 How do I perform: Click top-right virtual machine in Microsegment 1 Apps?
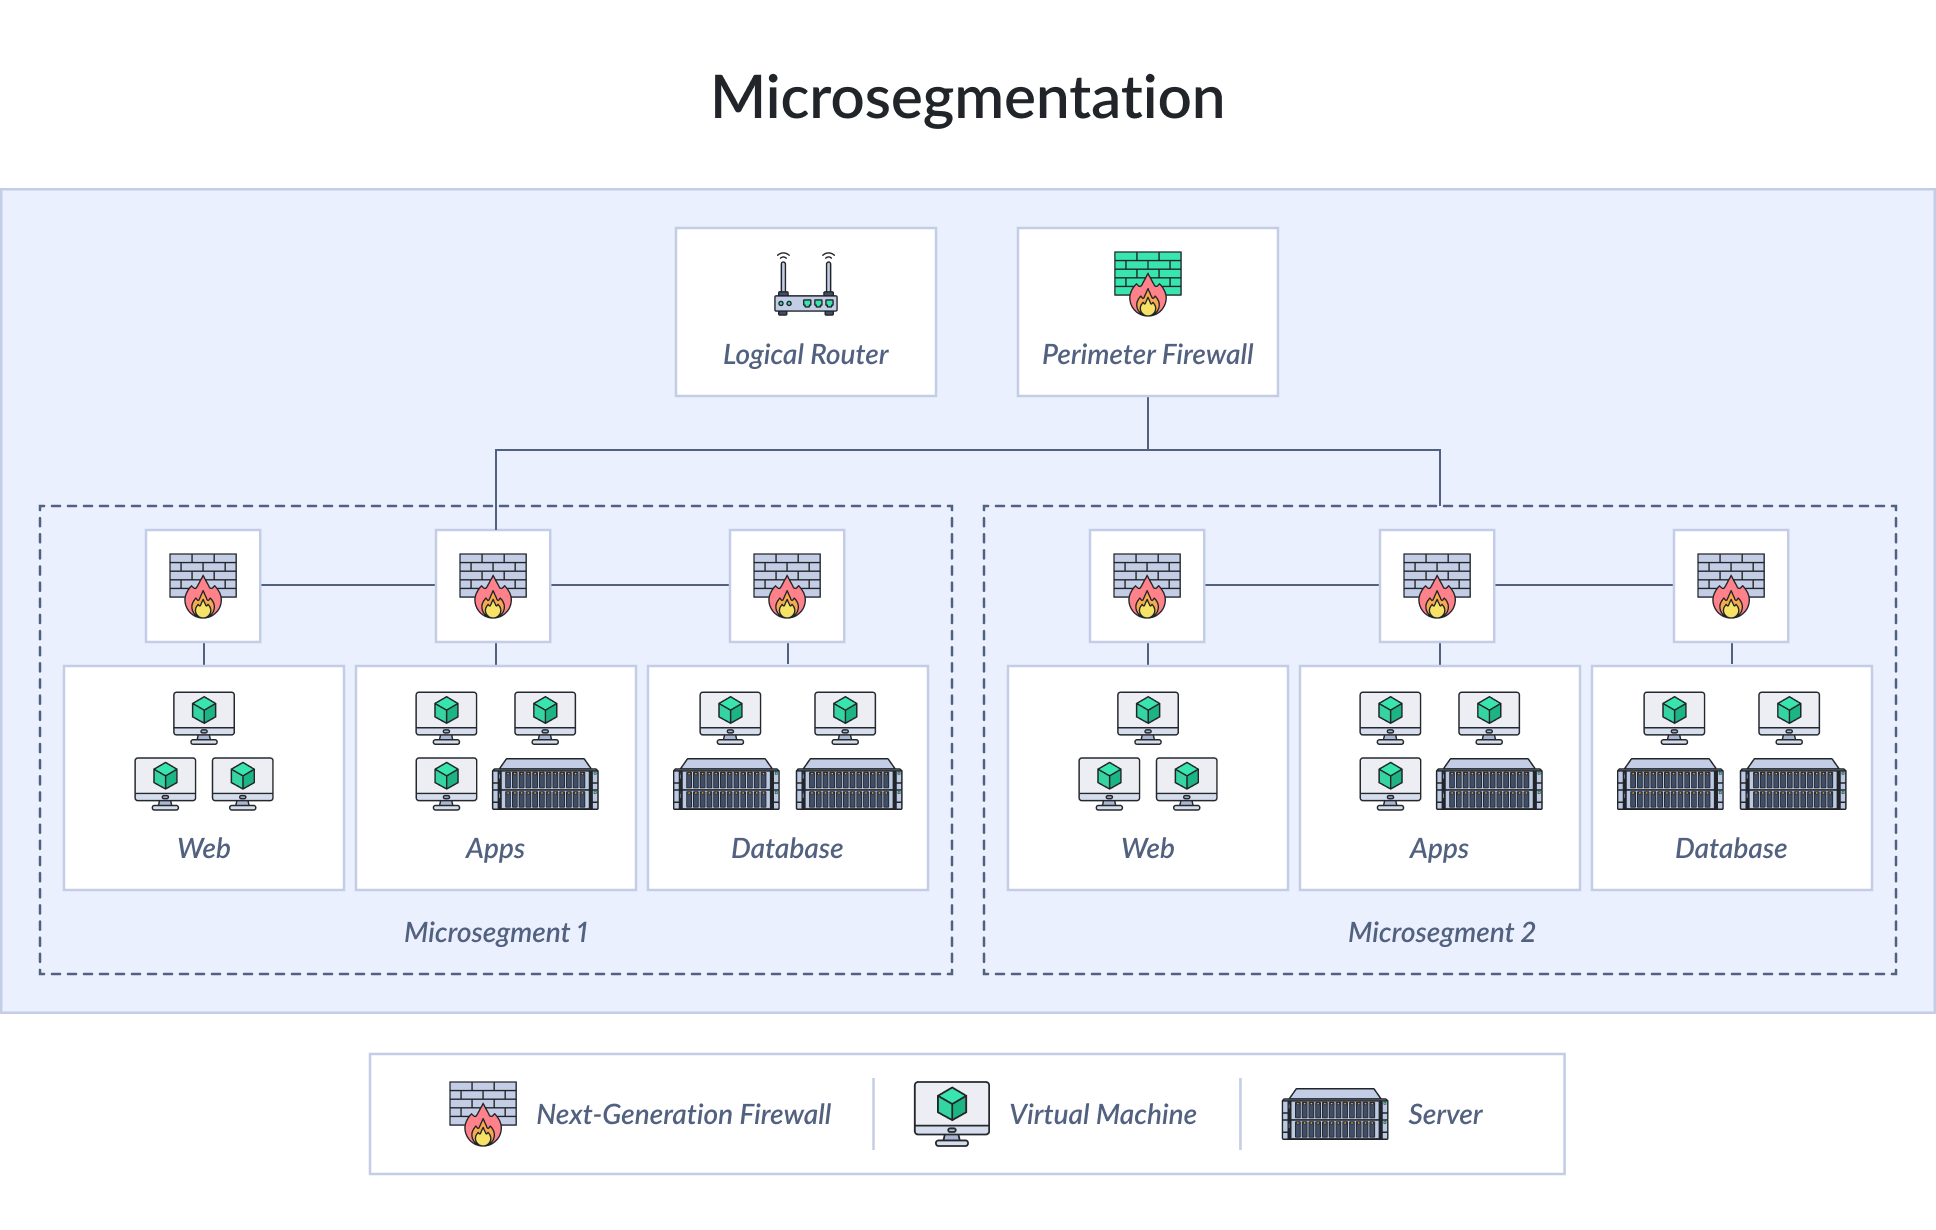pyautogui.click(x=545, y=718)
